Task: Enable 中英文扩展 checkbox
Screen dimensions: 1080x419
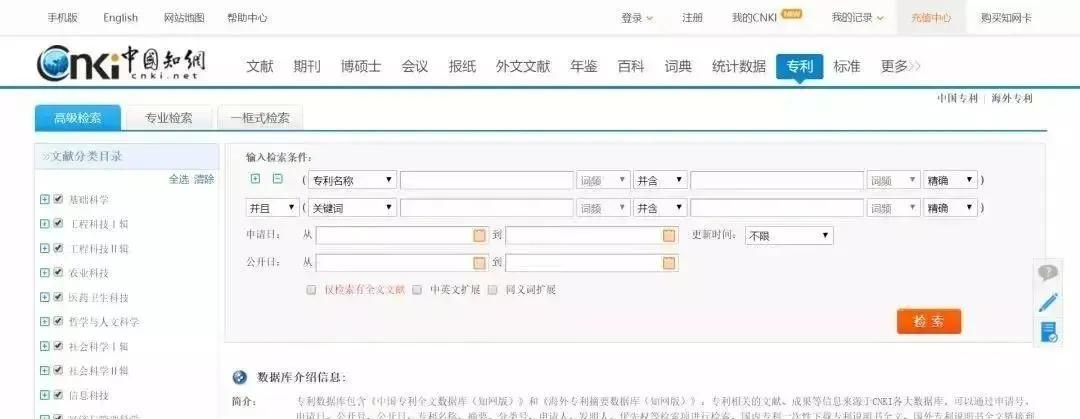Action: 417,290
